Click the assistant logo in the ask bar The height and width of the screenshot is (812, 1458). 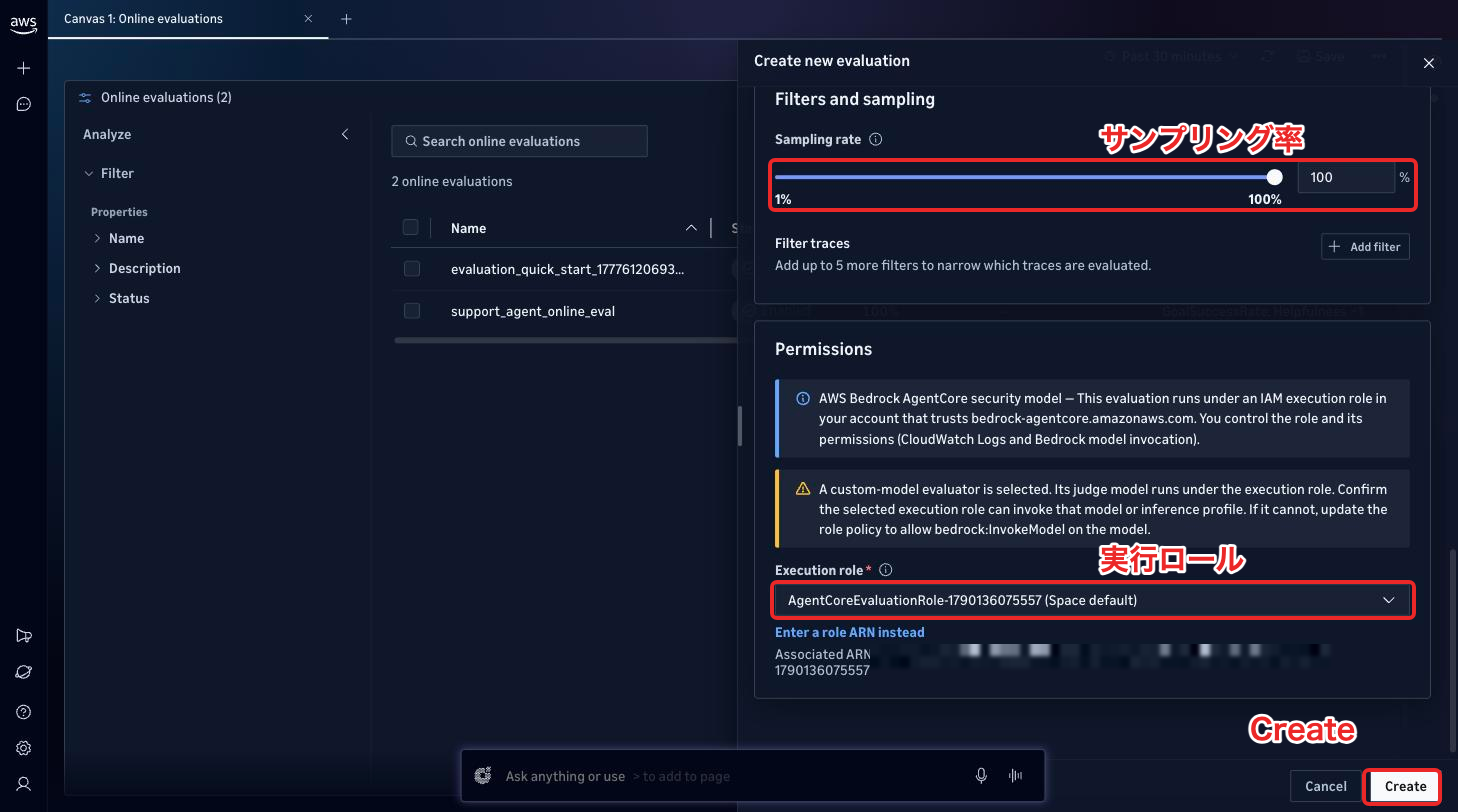pos(484,776)
